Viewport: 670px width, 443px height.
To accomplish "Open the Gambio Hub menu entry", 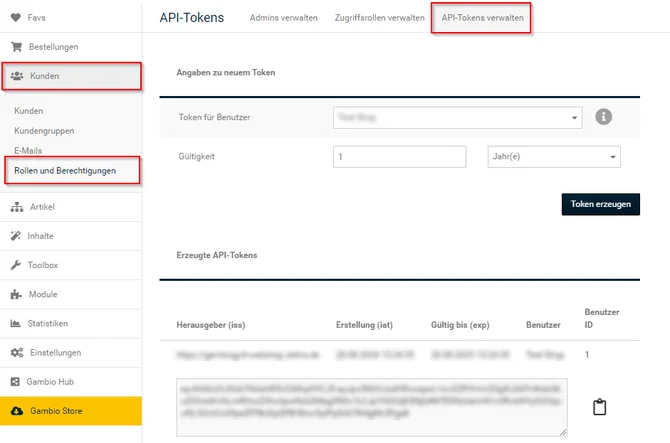I will point(71,382).
